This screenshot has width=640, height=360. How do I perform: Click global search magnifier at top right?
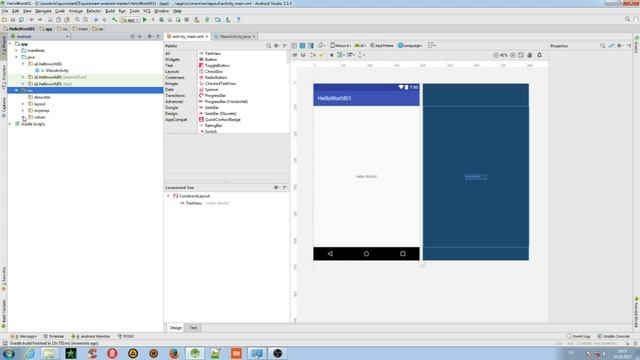click(x=628, y=19)
